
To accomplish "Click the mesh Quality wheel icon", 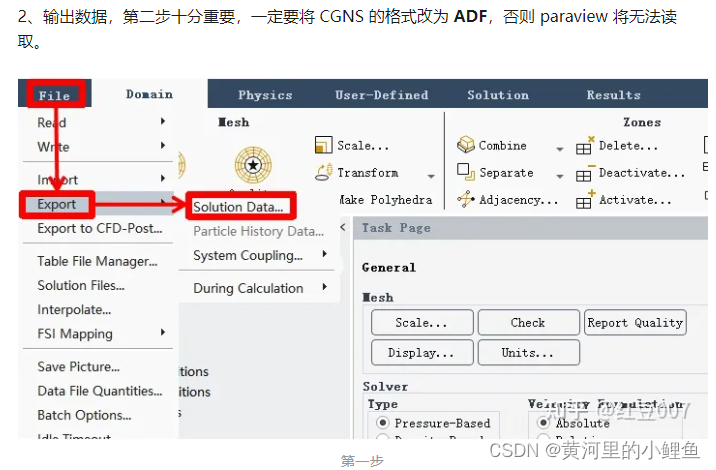I will pos(253,165).
